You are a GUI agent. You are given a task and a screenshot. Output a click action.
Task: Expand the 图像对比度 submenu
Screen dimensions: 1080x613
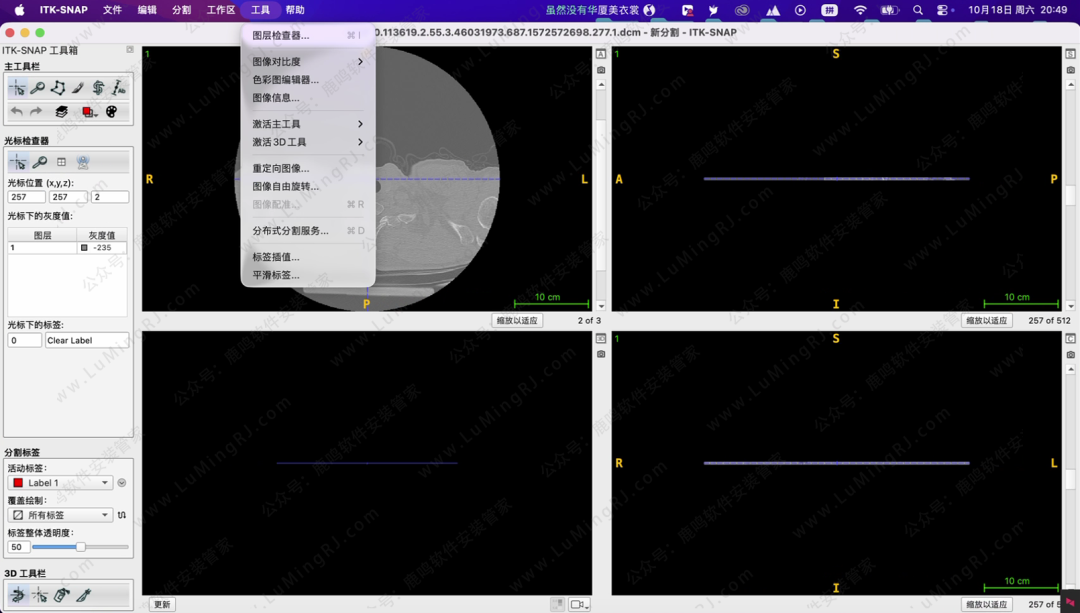[x=307, y=62]
